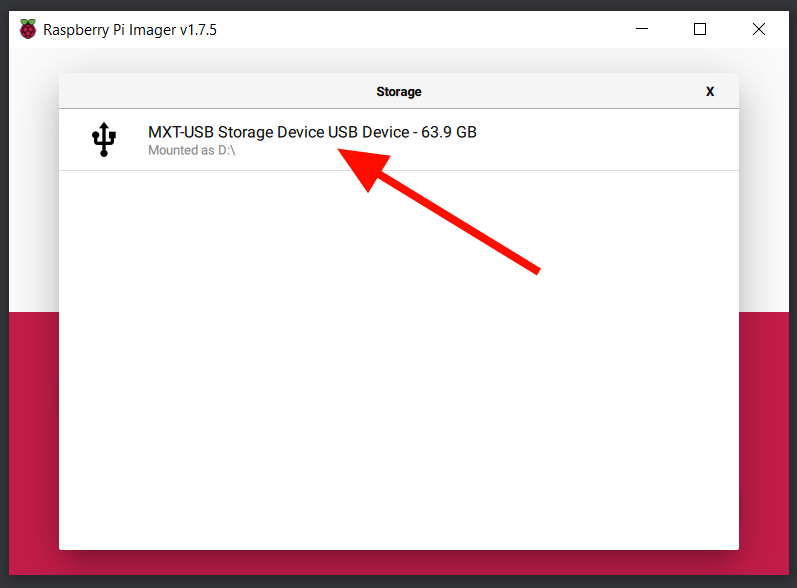
Task: Click the Raspberry Pi logo in title bar
Action: coord(28,29)
